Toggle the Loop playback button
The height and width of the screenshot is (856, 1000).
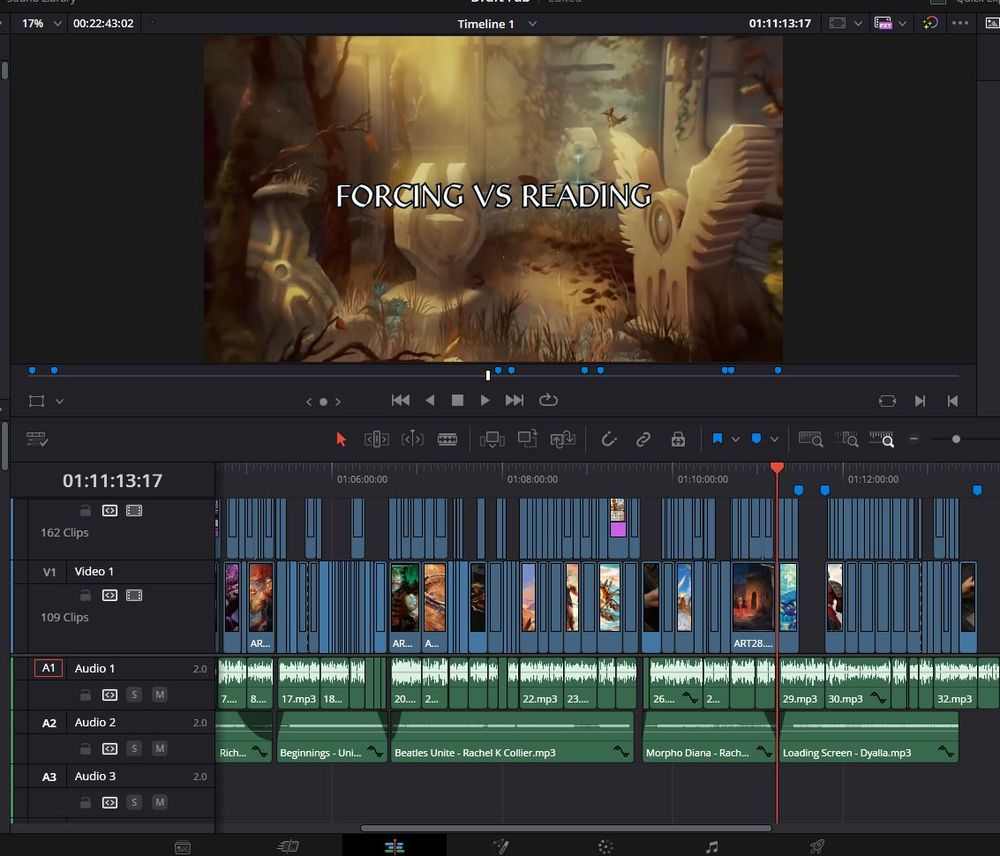point(548,400)
